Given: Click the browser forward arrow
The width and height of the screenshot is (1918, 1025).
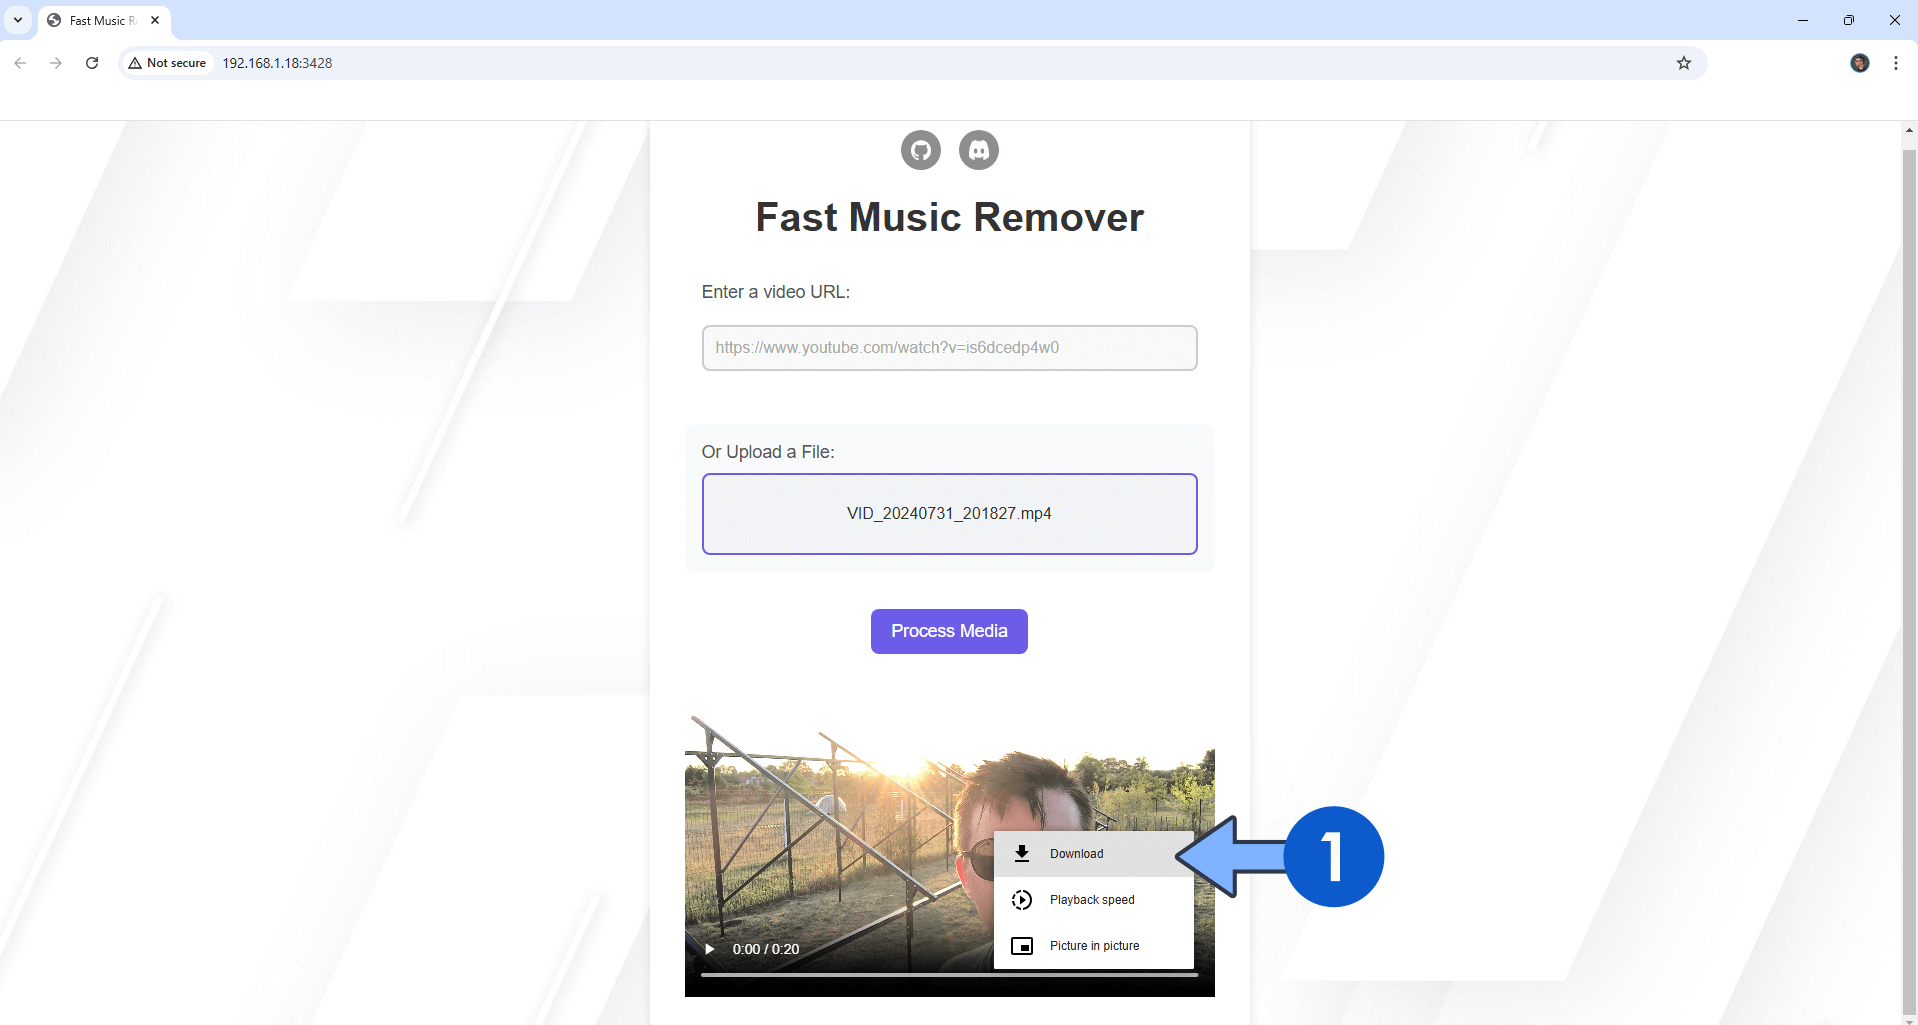Looking at the screenshot, I should click(56, 63).
